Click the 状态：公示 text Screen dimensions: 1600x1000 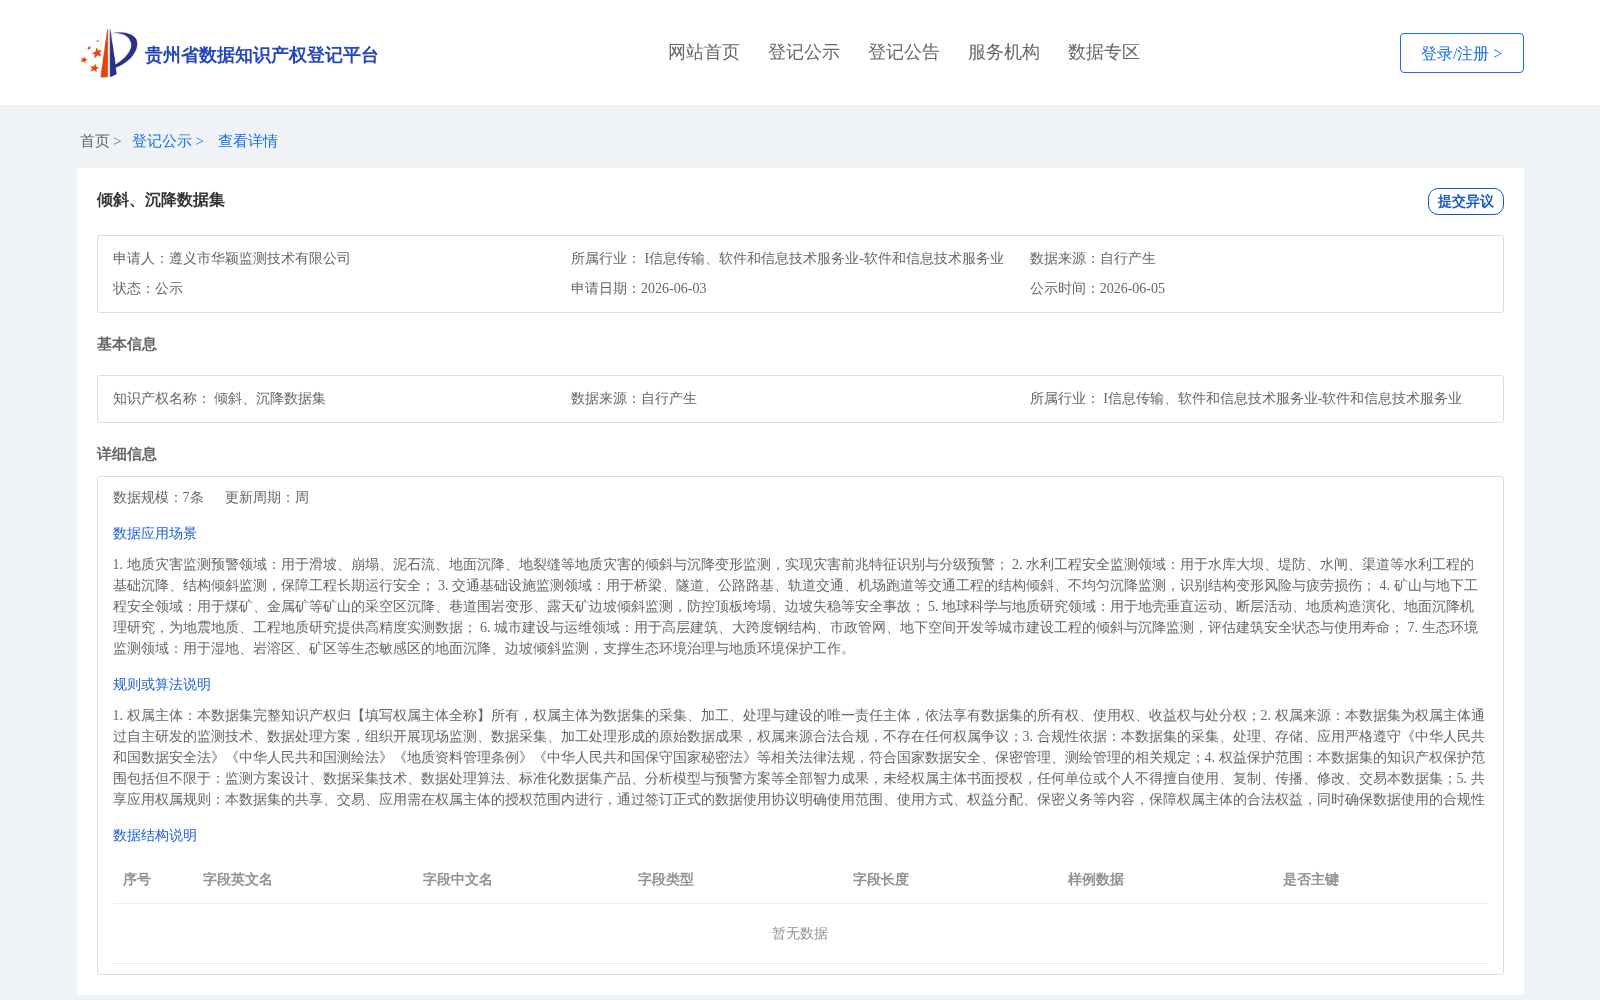[148, 288]
